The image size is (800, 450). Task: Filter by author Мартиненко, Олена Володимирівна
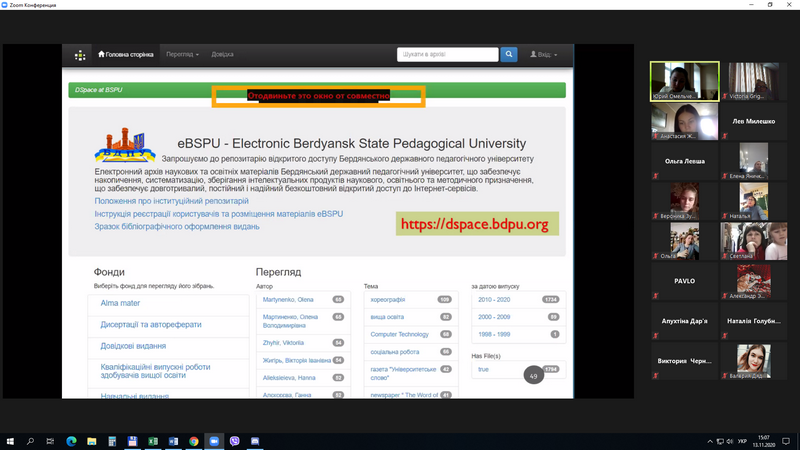click(290, 321)
